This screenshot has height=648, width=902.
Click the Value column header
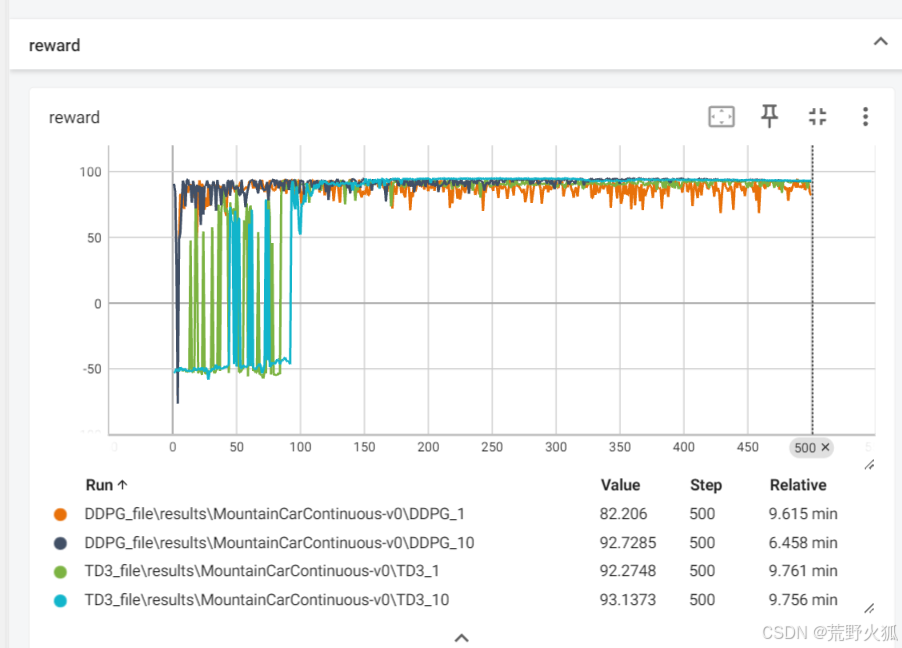[x=620, y=485]
